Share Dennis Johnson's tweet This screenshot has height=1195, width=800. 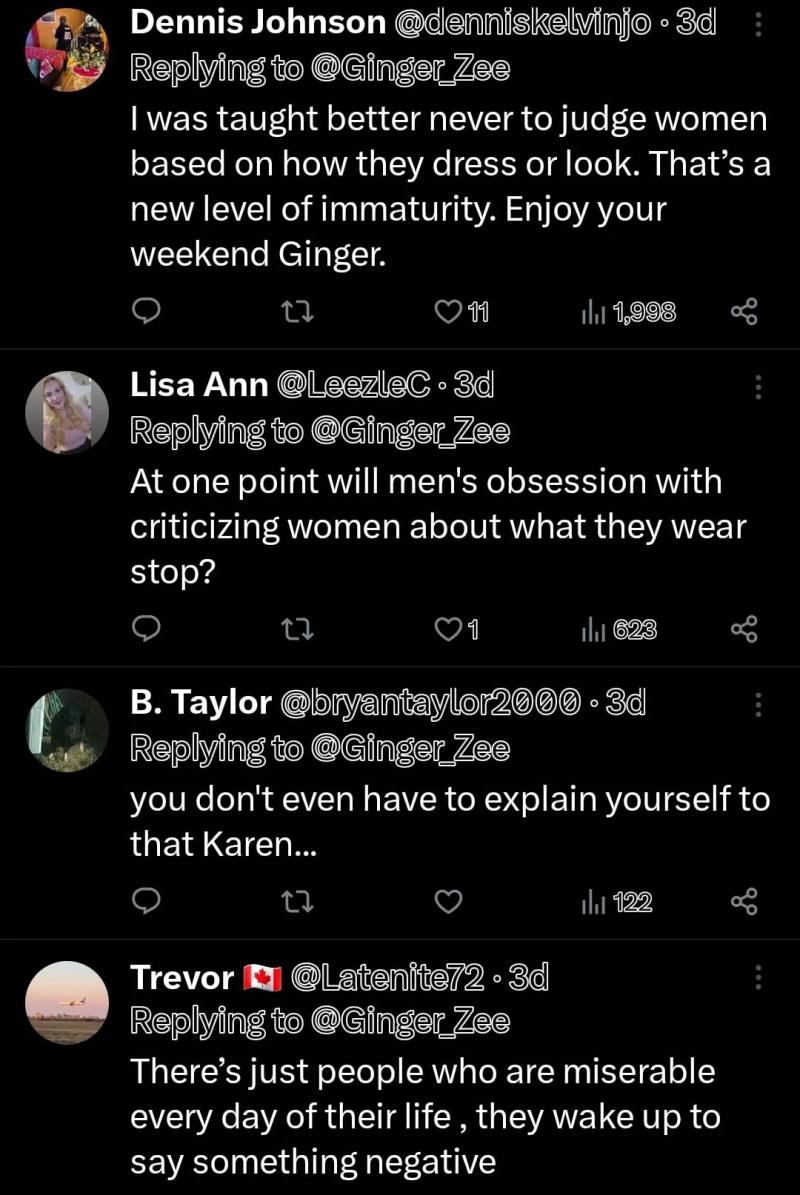(x=744, y=311)
